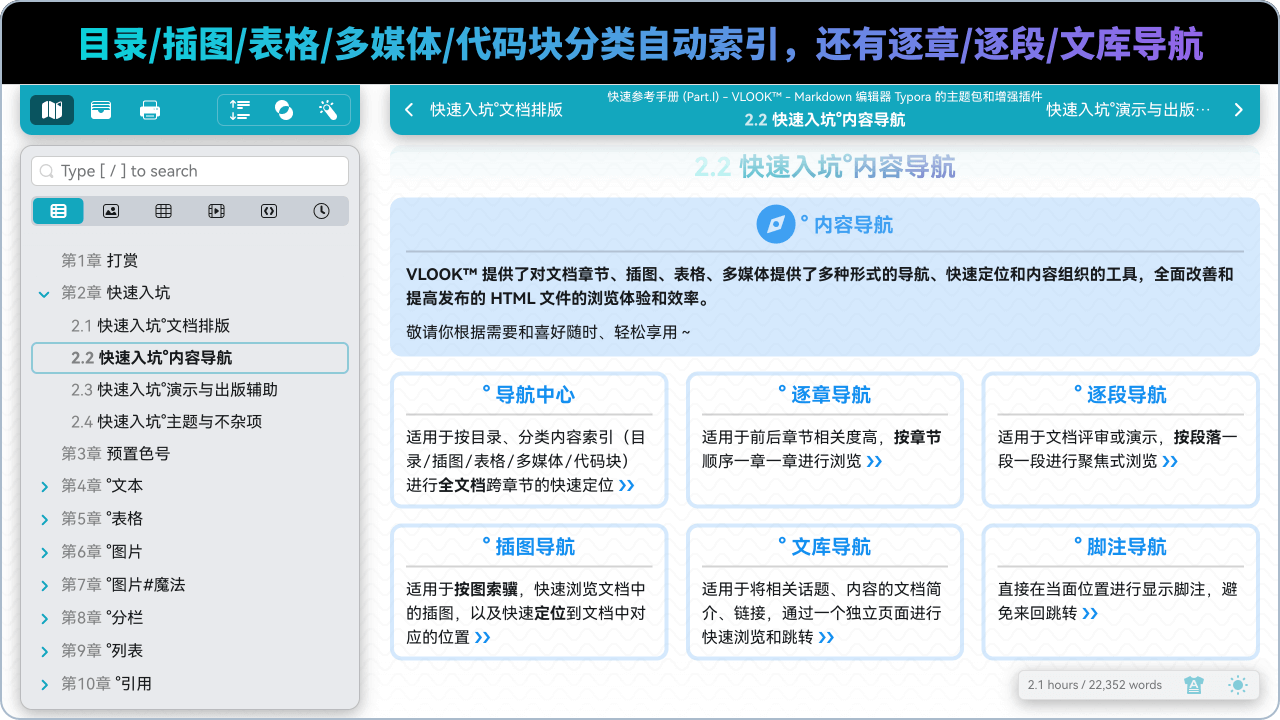
Task: Follow the 逐章导航 card arrow link
Action: (874, 462)
